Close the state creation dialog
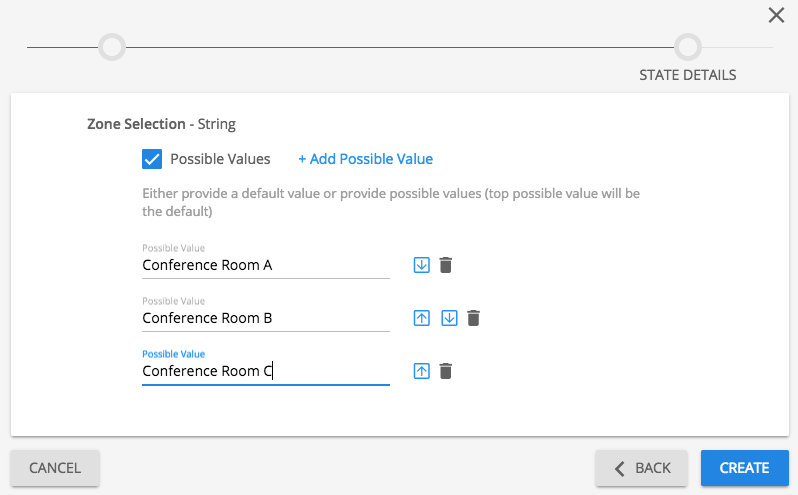 (x=776, y=15)
